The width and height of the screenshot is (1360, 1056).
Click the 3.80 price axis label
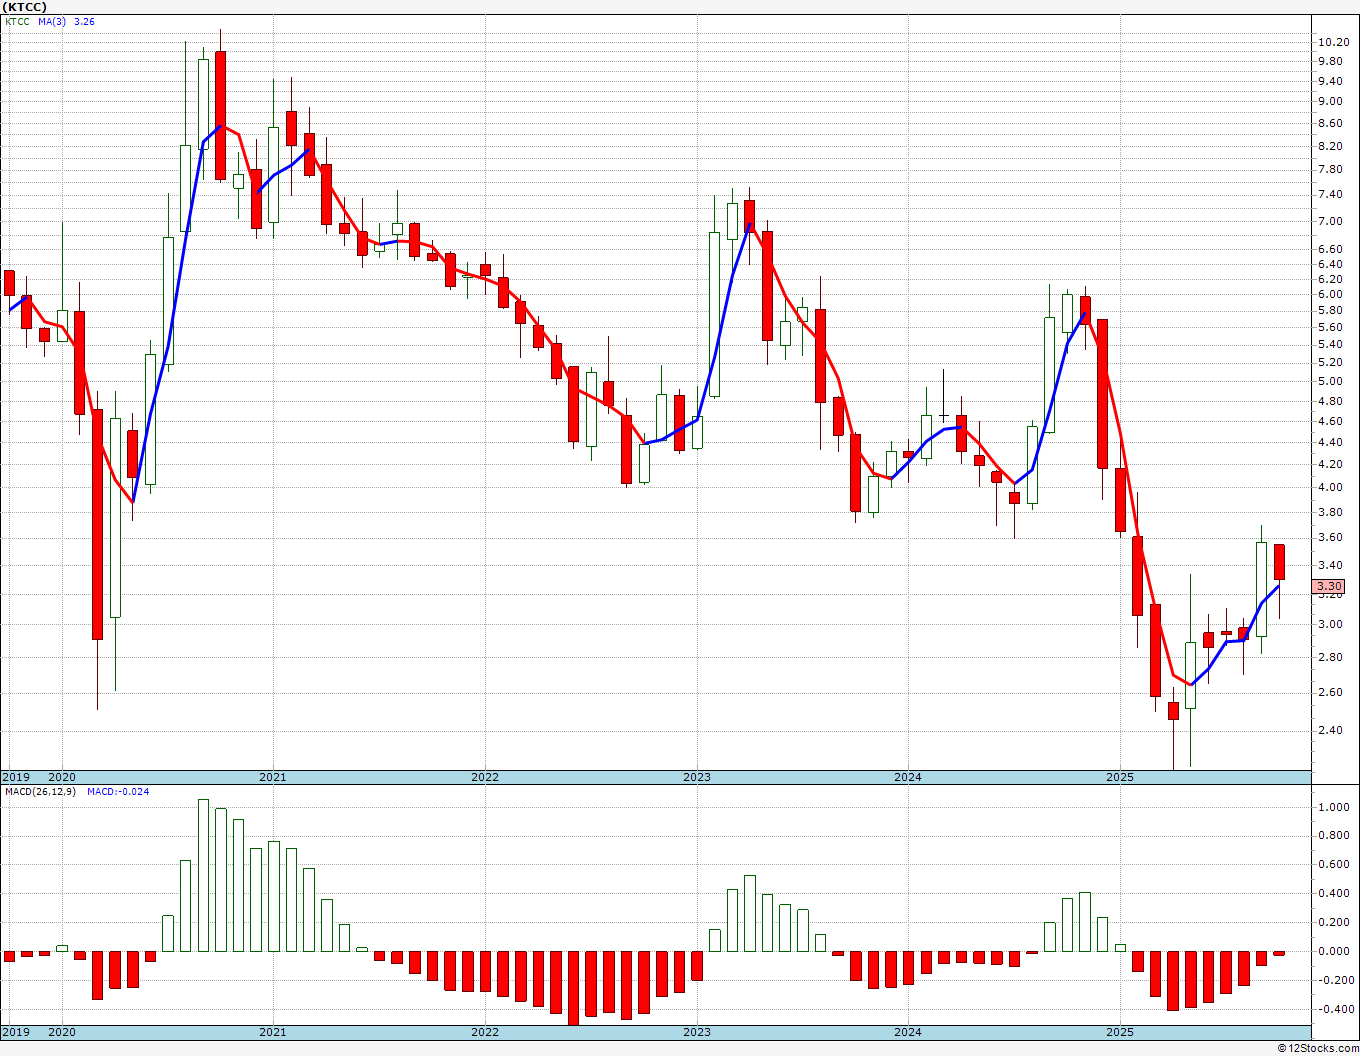pos(1330,512)
